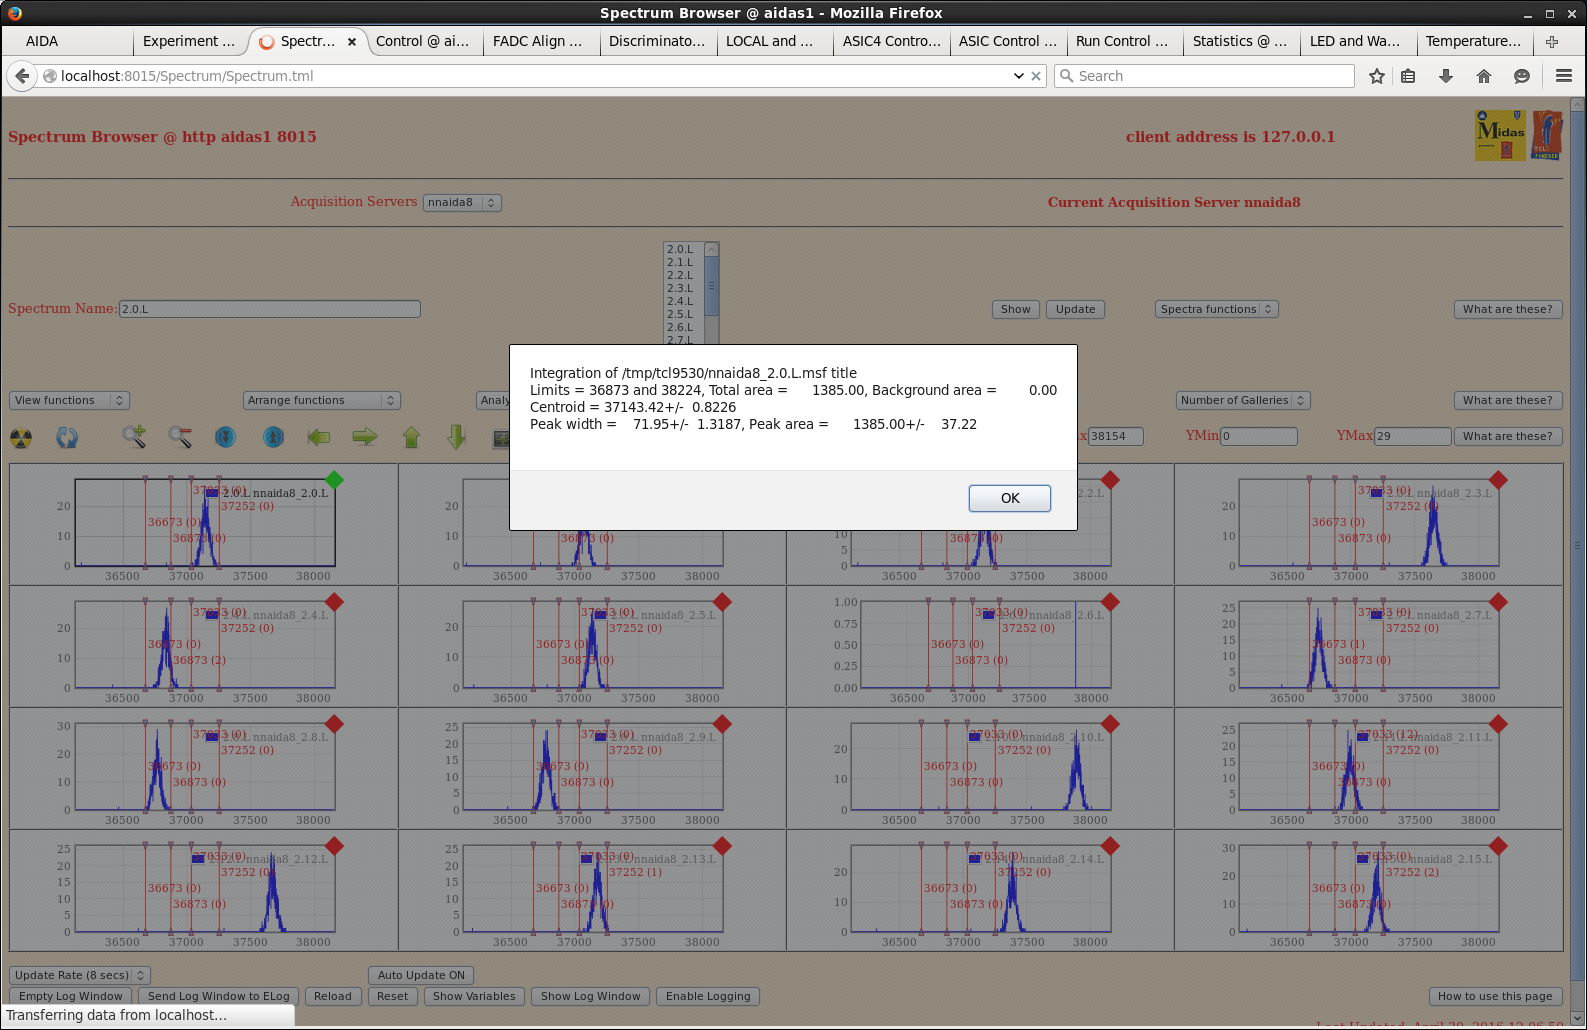Click the Show Log Window button
Viewport: 1587px width, 1030px height.
point(590,996)
